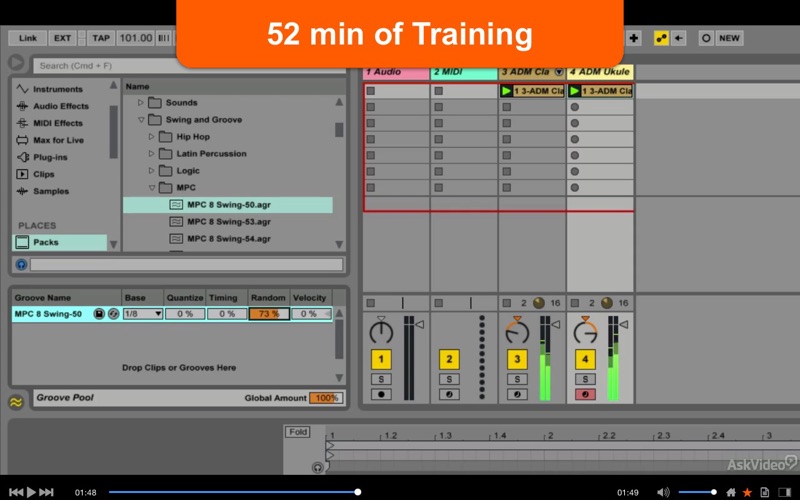Click the track 3 pan knob
The width and height of the screenshot is (800, 500).
517,331
